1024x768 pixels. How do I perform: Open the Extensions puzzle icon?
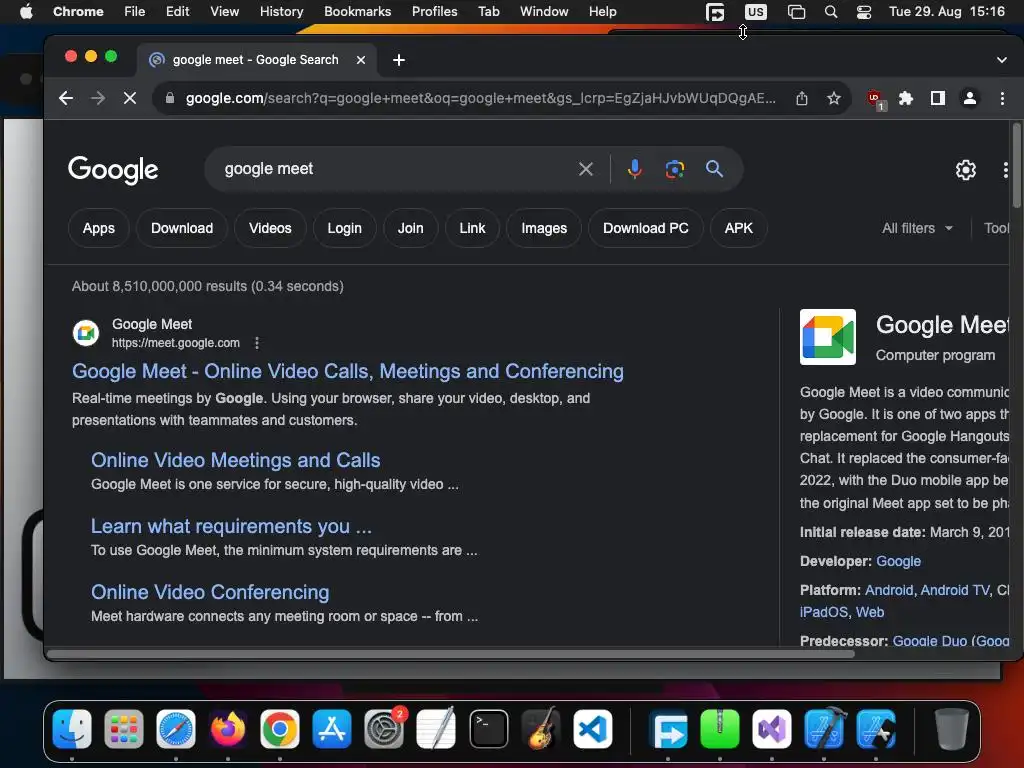[x=906, y=99]
